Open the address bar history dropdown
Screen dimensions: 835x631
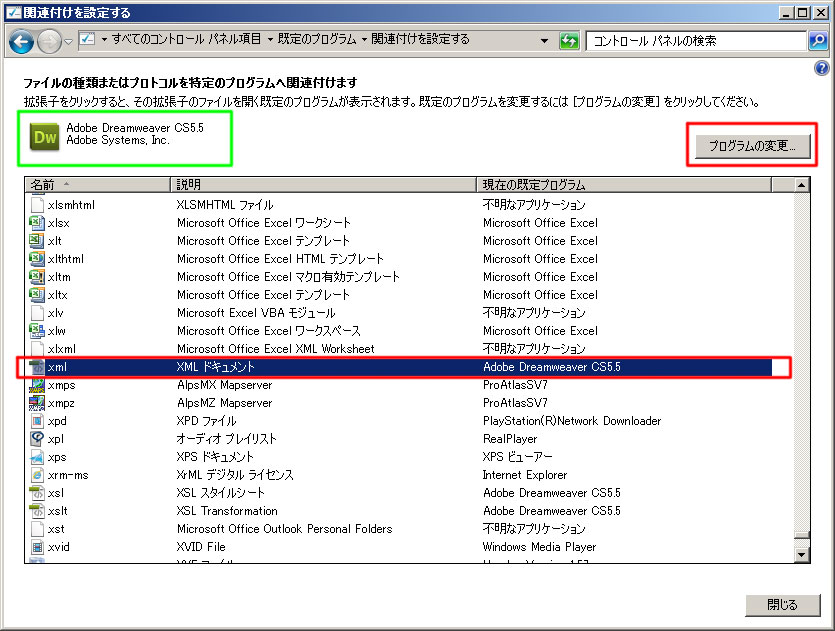(544, 40)
